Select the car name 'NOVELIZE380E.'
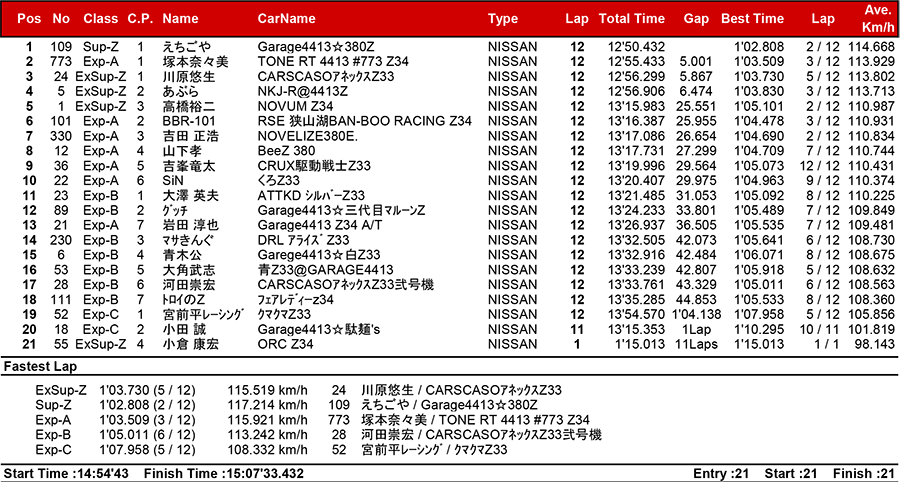The width and height of the screenshot is (900, 482). pos(309,137)
